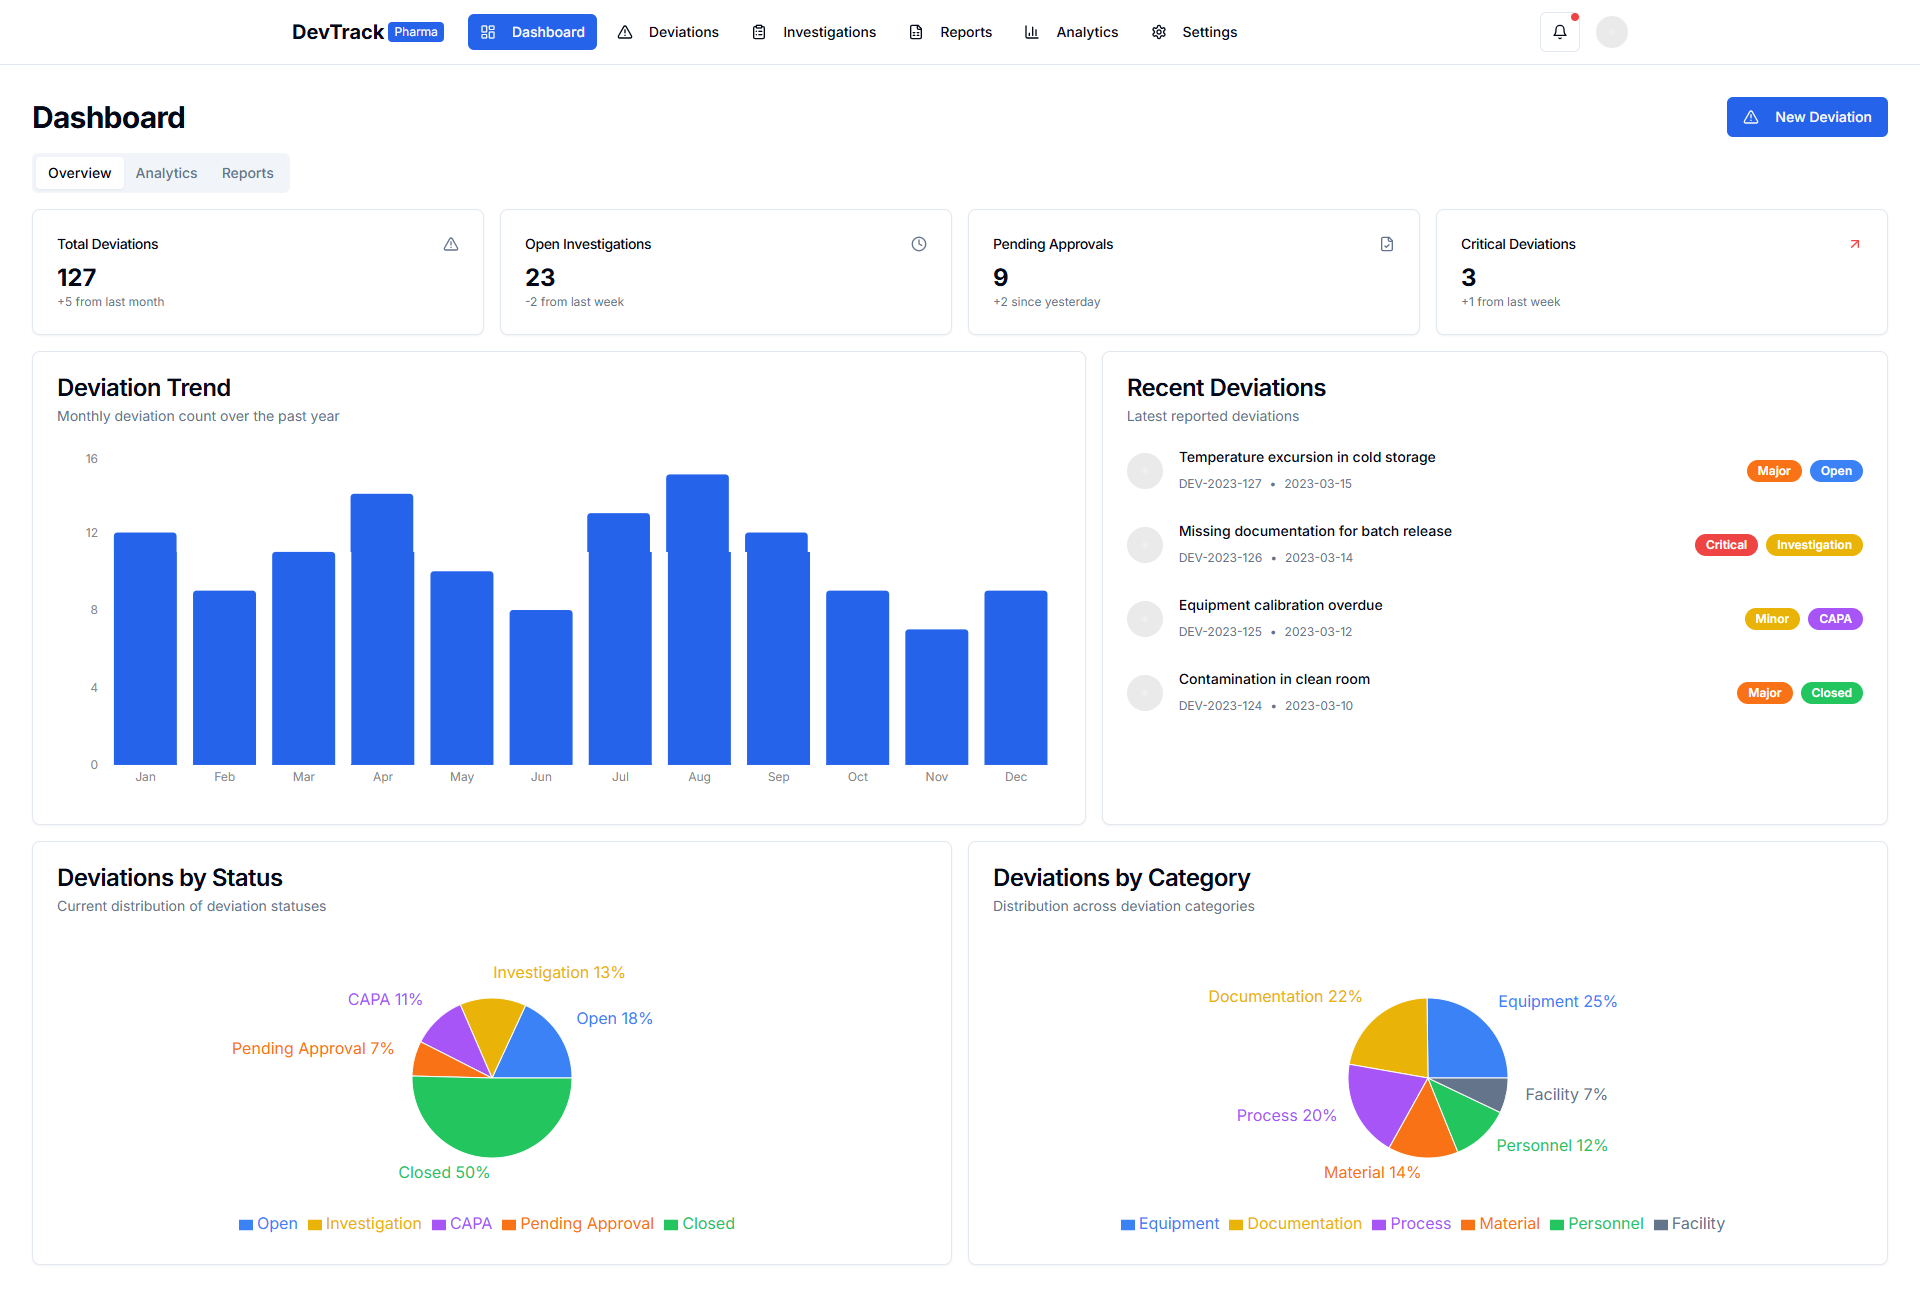Click the August bar in Deviation Trend

(x=698, y=620)
